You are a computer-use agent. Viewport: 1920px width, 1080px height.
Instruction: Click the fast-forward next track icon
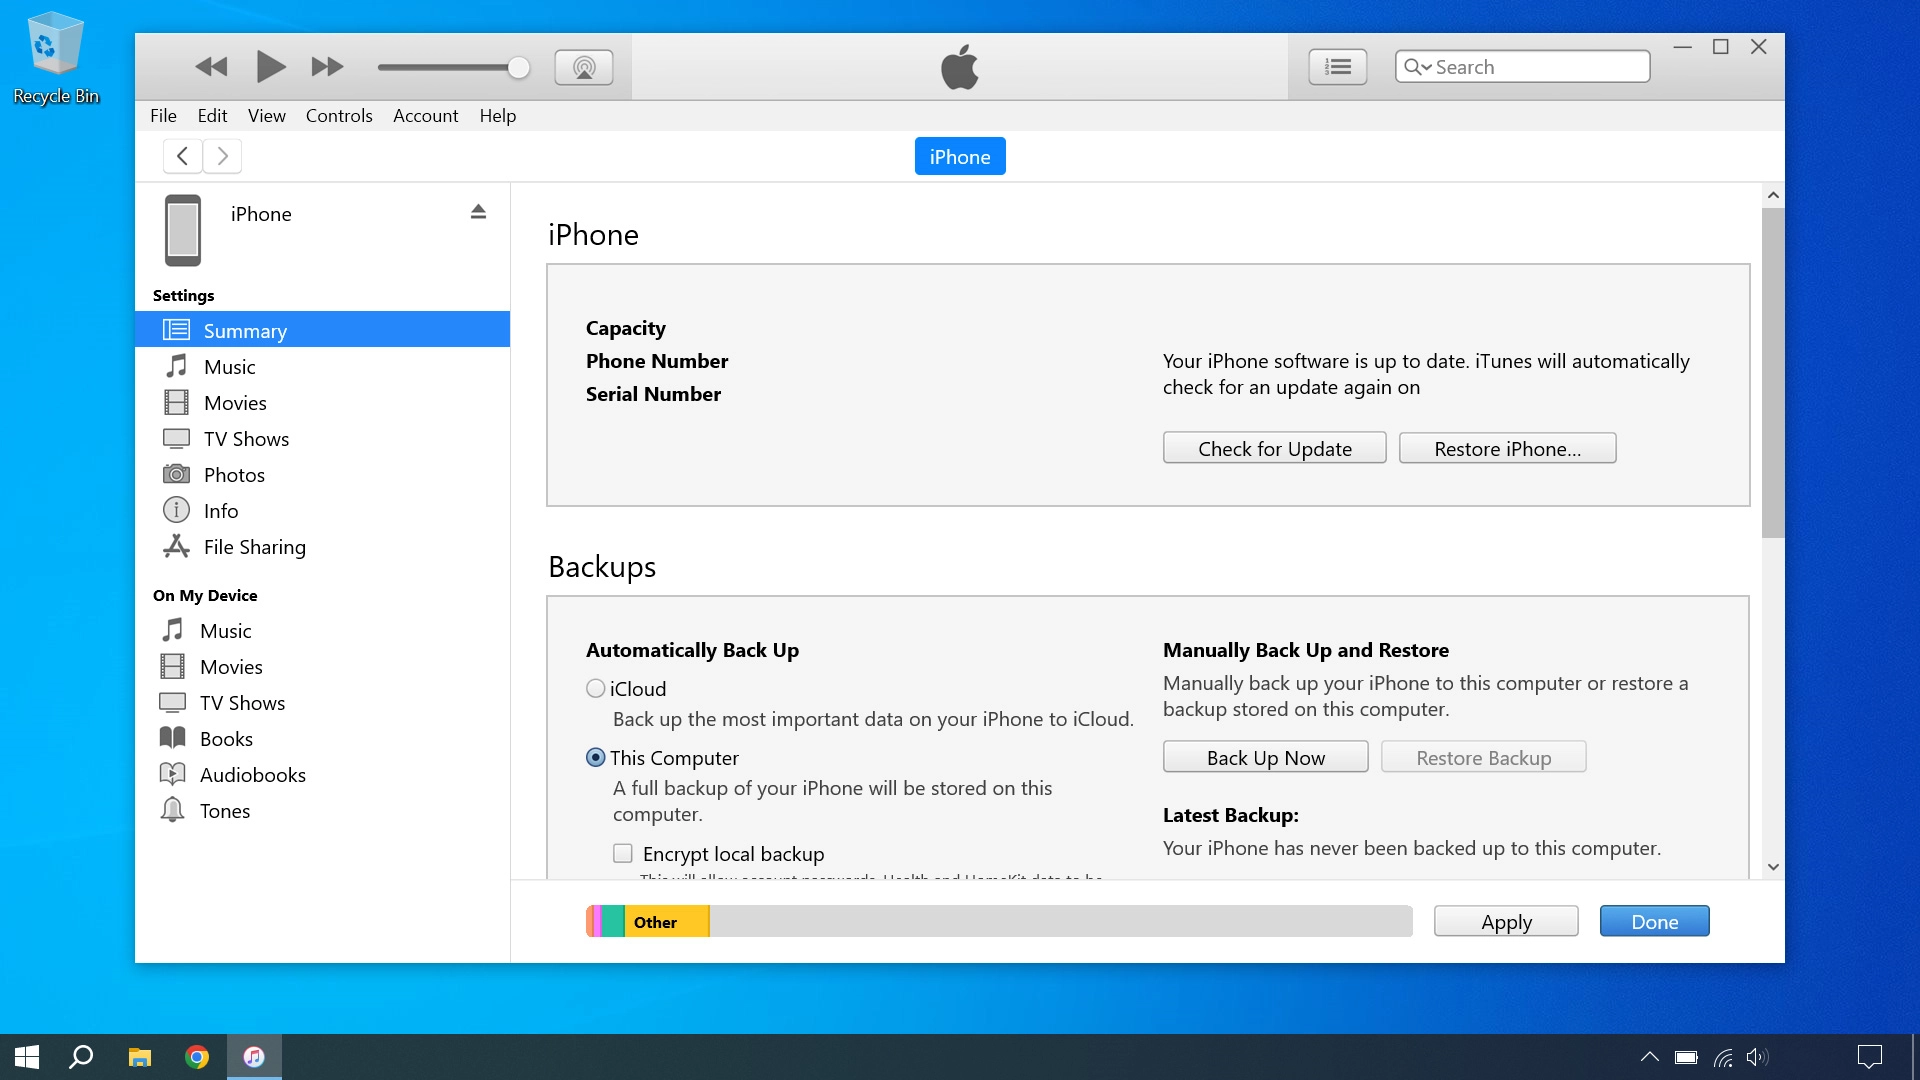point(327,67)
